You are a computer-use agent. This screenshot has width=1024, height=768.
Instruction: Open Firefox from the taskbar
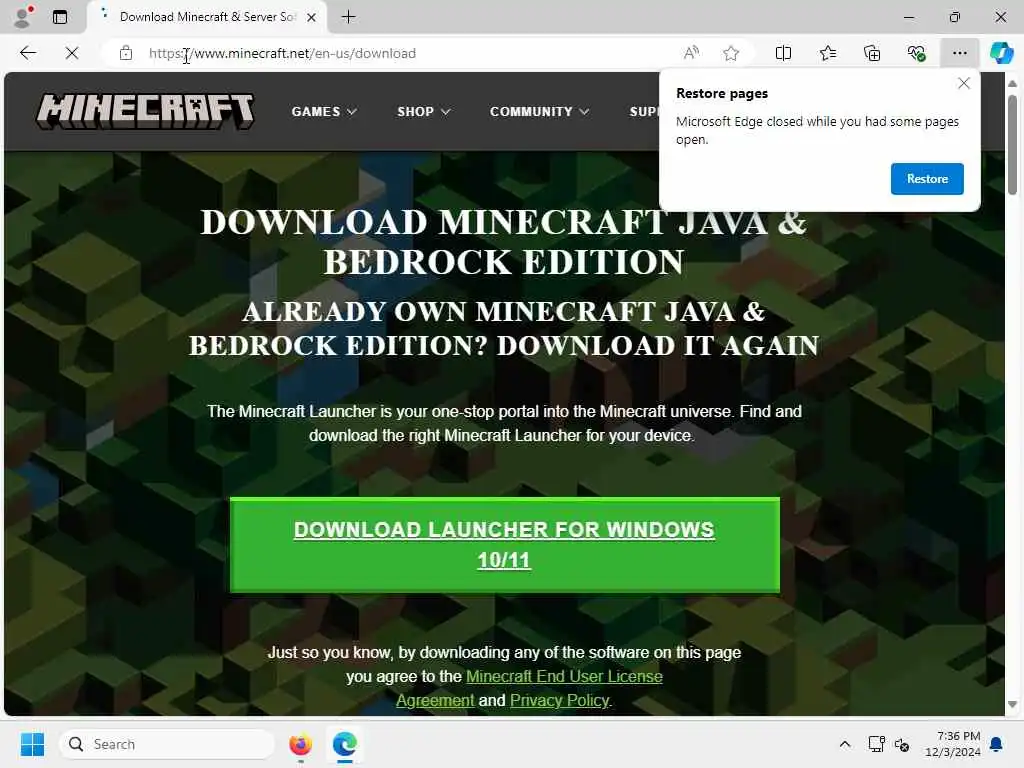coord(300,744)
